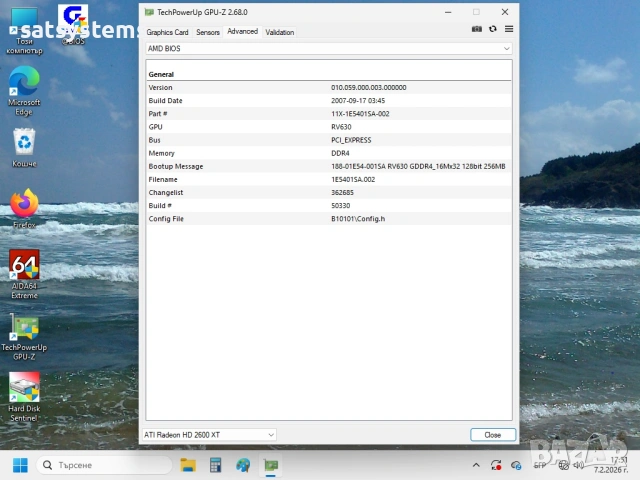
Task: Open the calculator from the taskbar
Action: [x=215, y=465]
